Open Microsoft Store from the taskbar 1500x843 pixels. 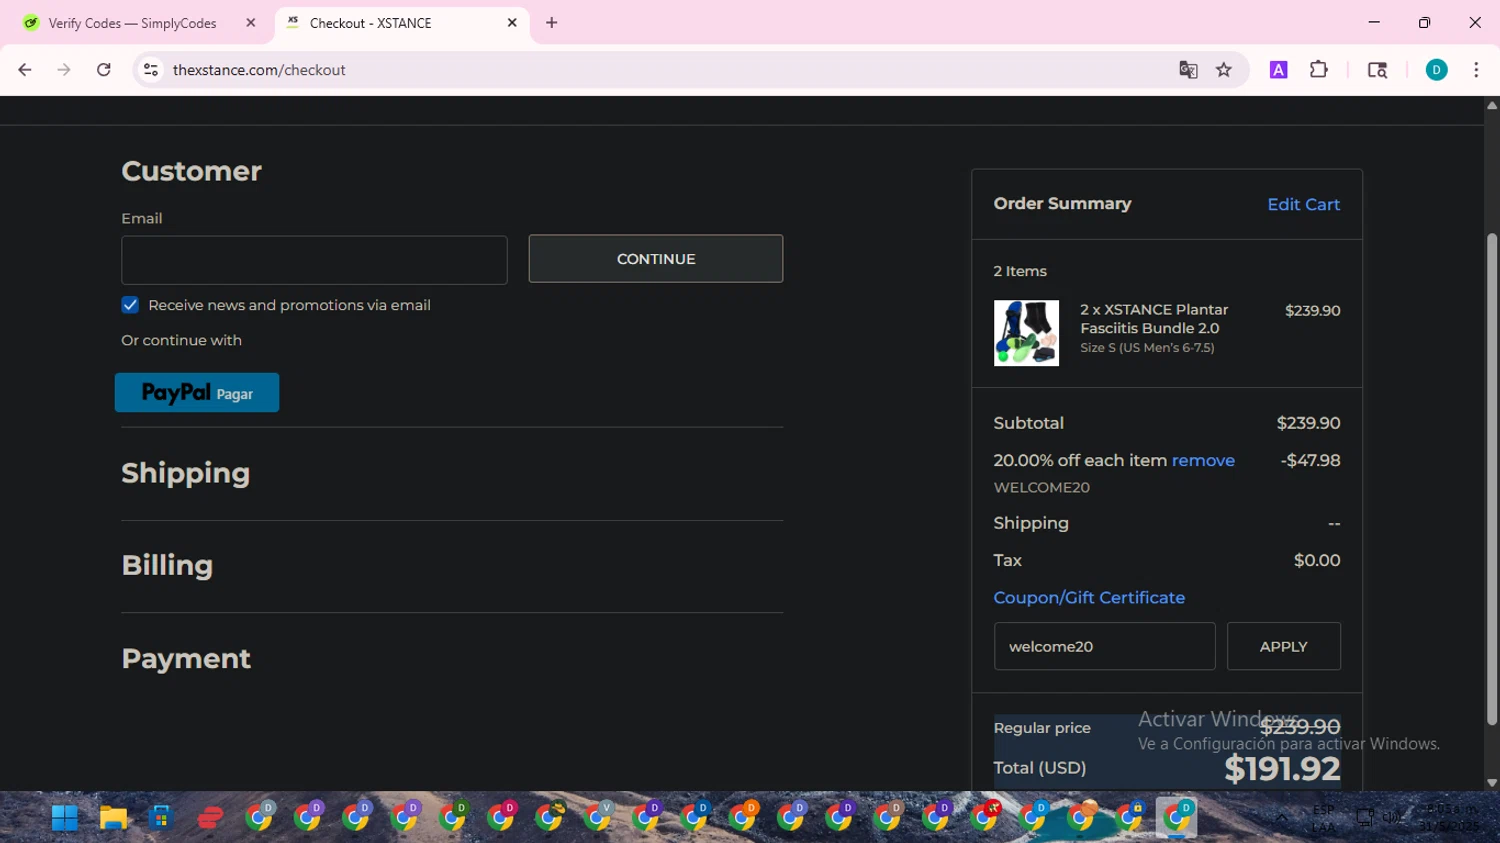pos(161,818)
